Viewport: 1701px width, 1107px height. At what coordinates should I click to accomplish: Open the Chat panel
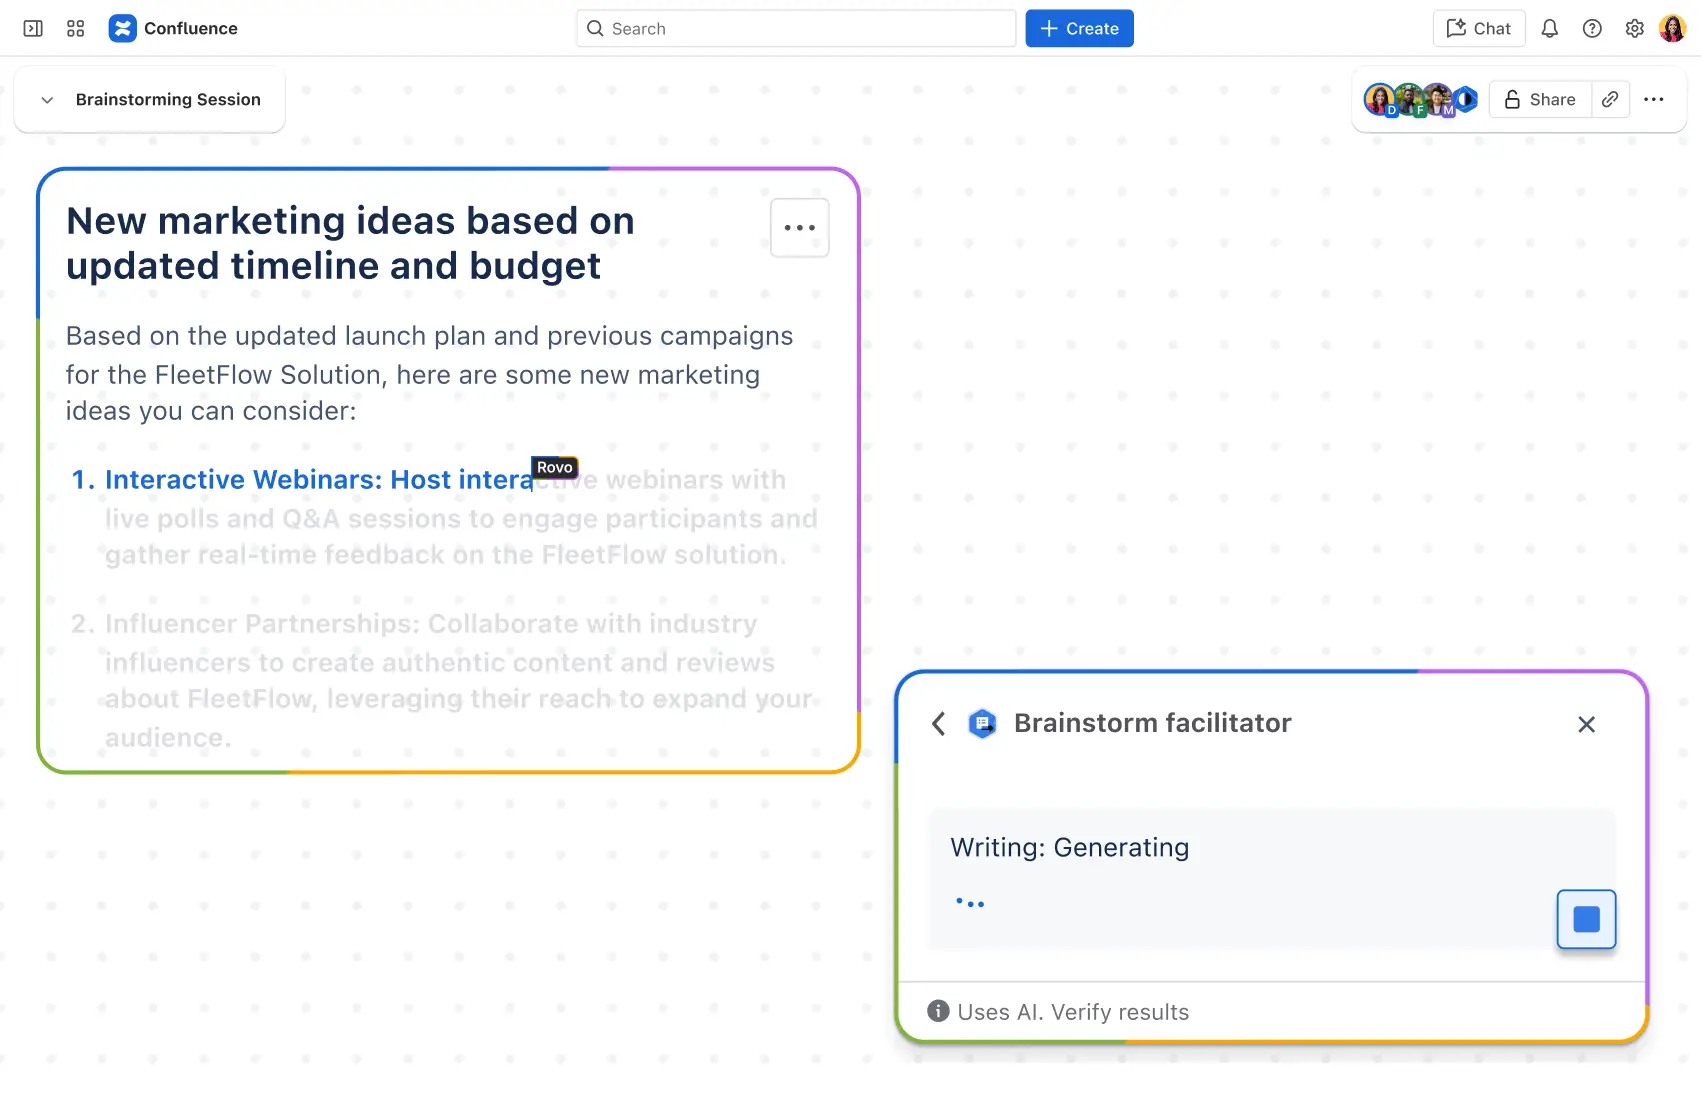click(x=1479, y=29)
